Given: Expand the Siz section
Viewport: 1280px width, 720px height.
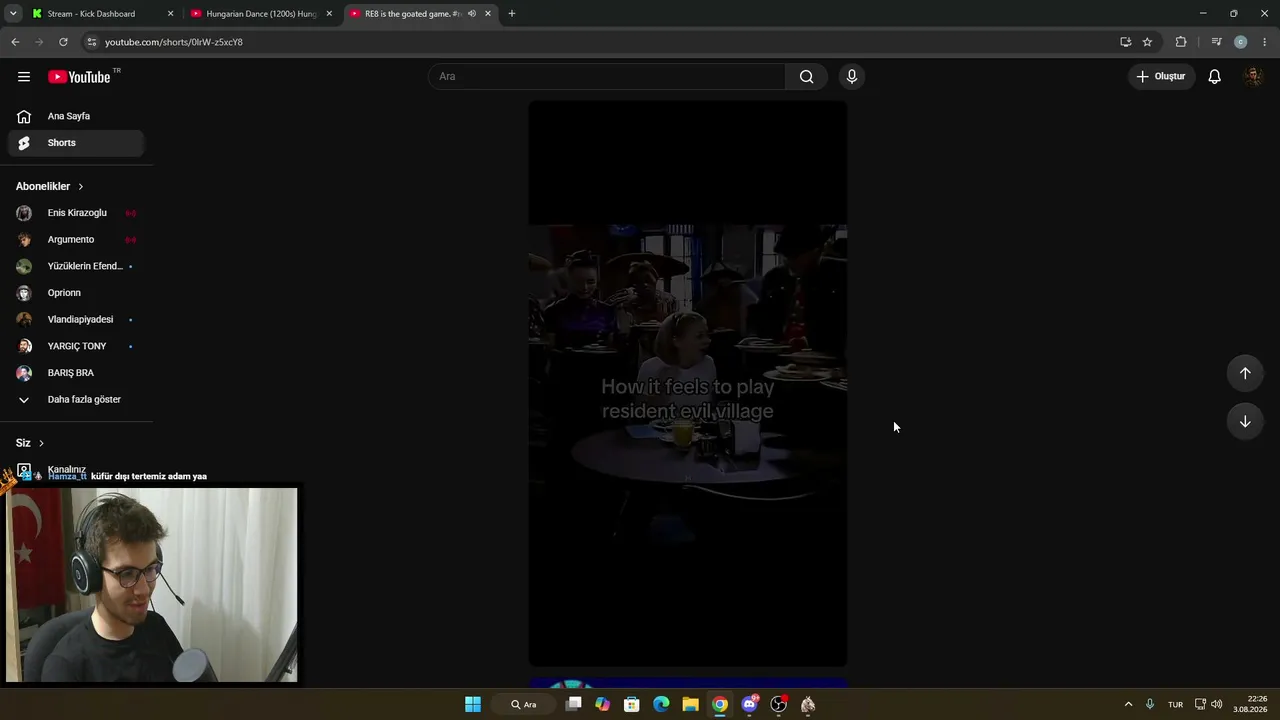Looking at the screenshot, I should (30, 443).
